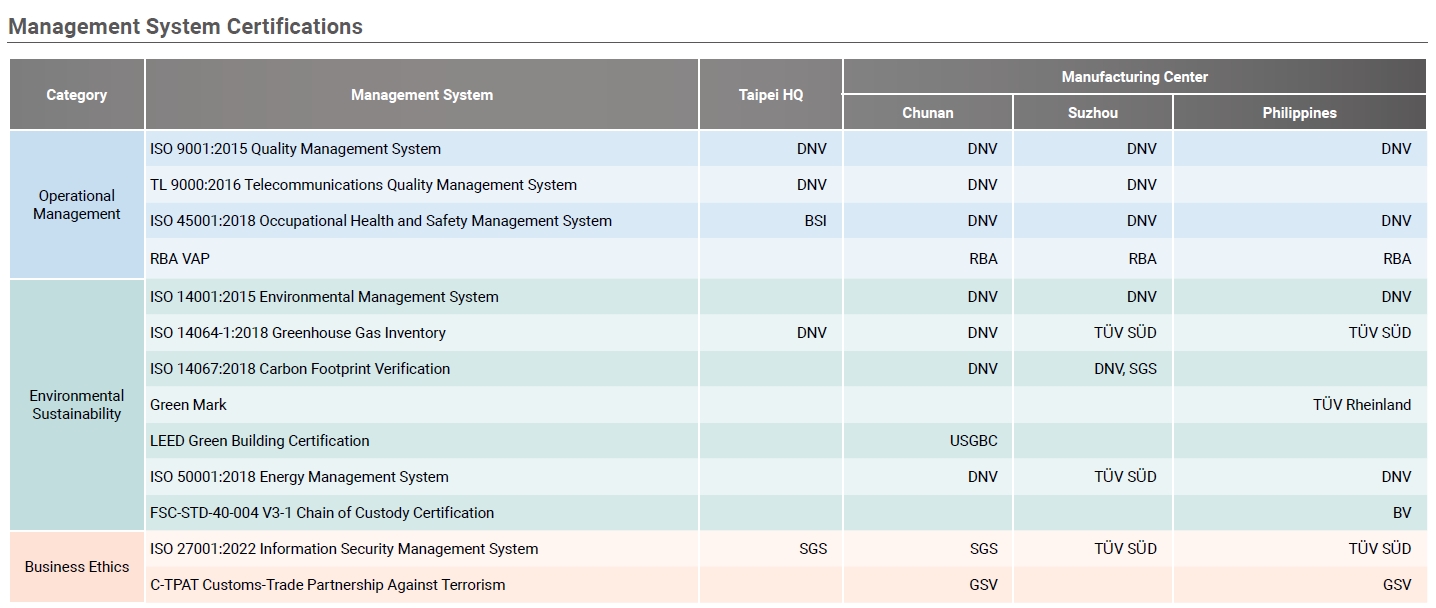The width and height of the screenshot is (1436, 608).
Task: Click the USGBC cell in LEED row
Action: pyautogui.click(x=973, y=441)
